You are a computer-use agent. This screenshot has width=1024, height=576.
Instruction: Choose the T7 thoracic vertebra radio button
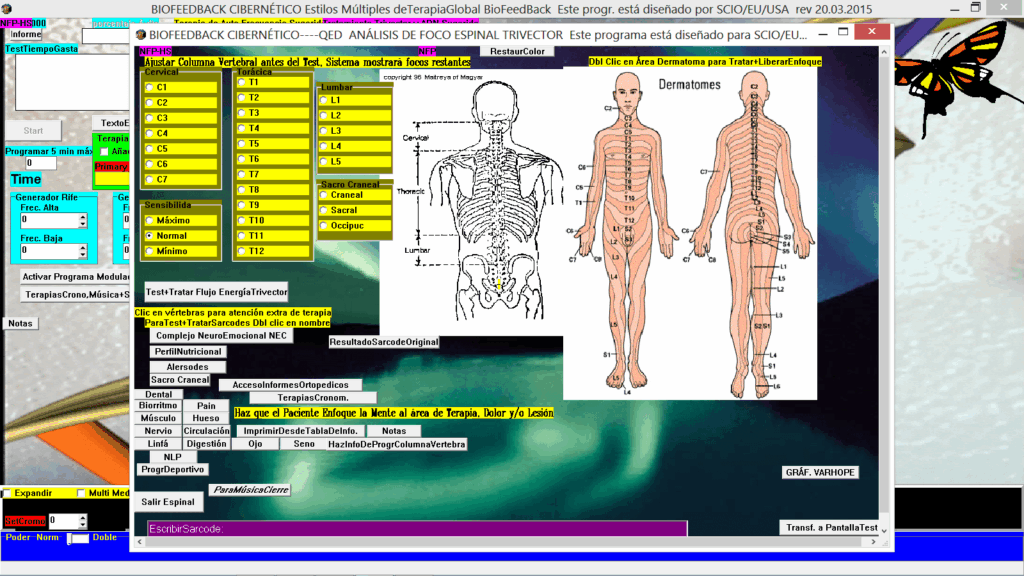(242, 174)
